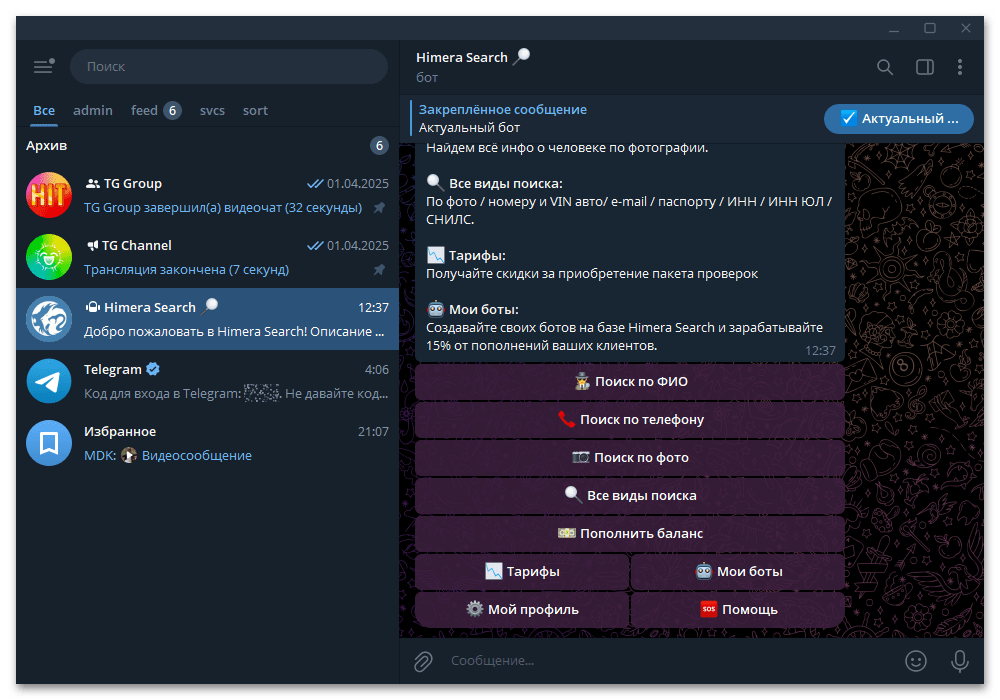Open the Telegram service chat
1000x700 pixels.
207,381
